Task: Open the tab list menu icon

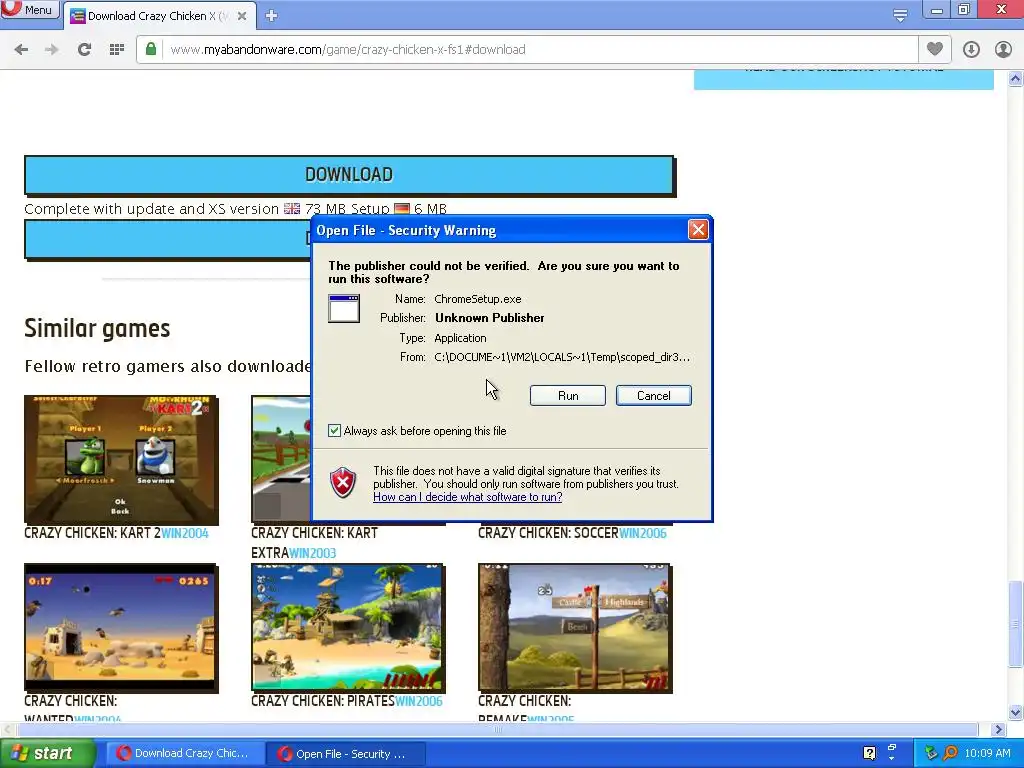Action: 900,14
